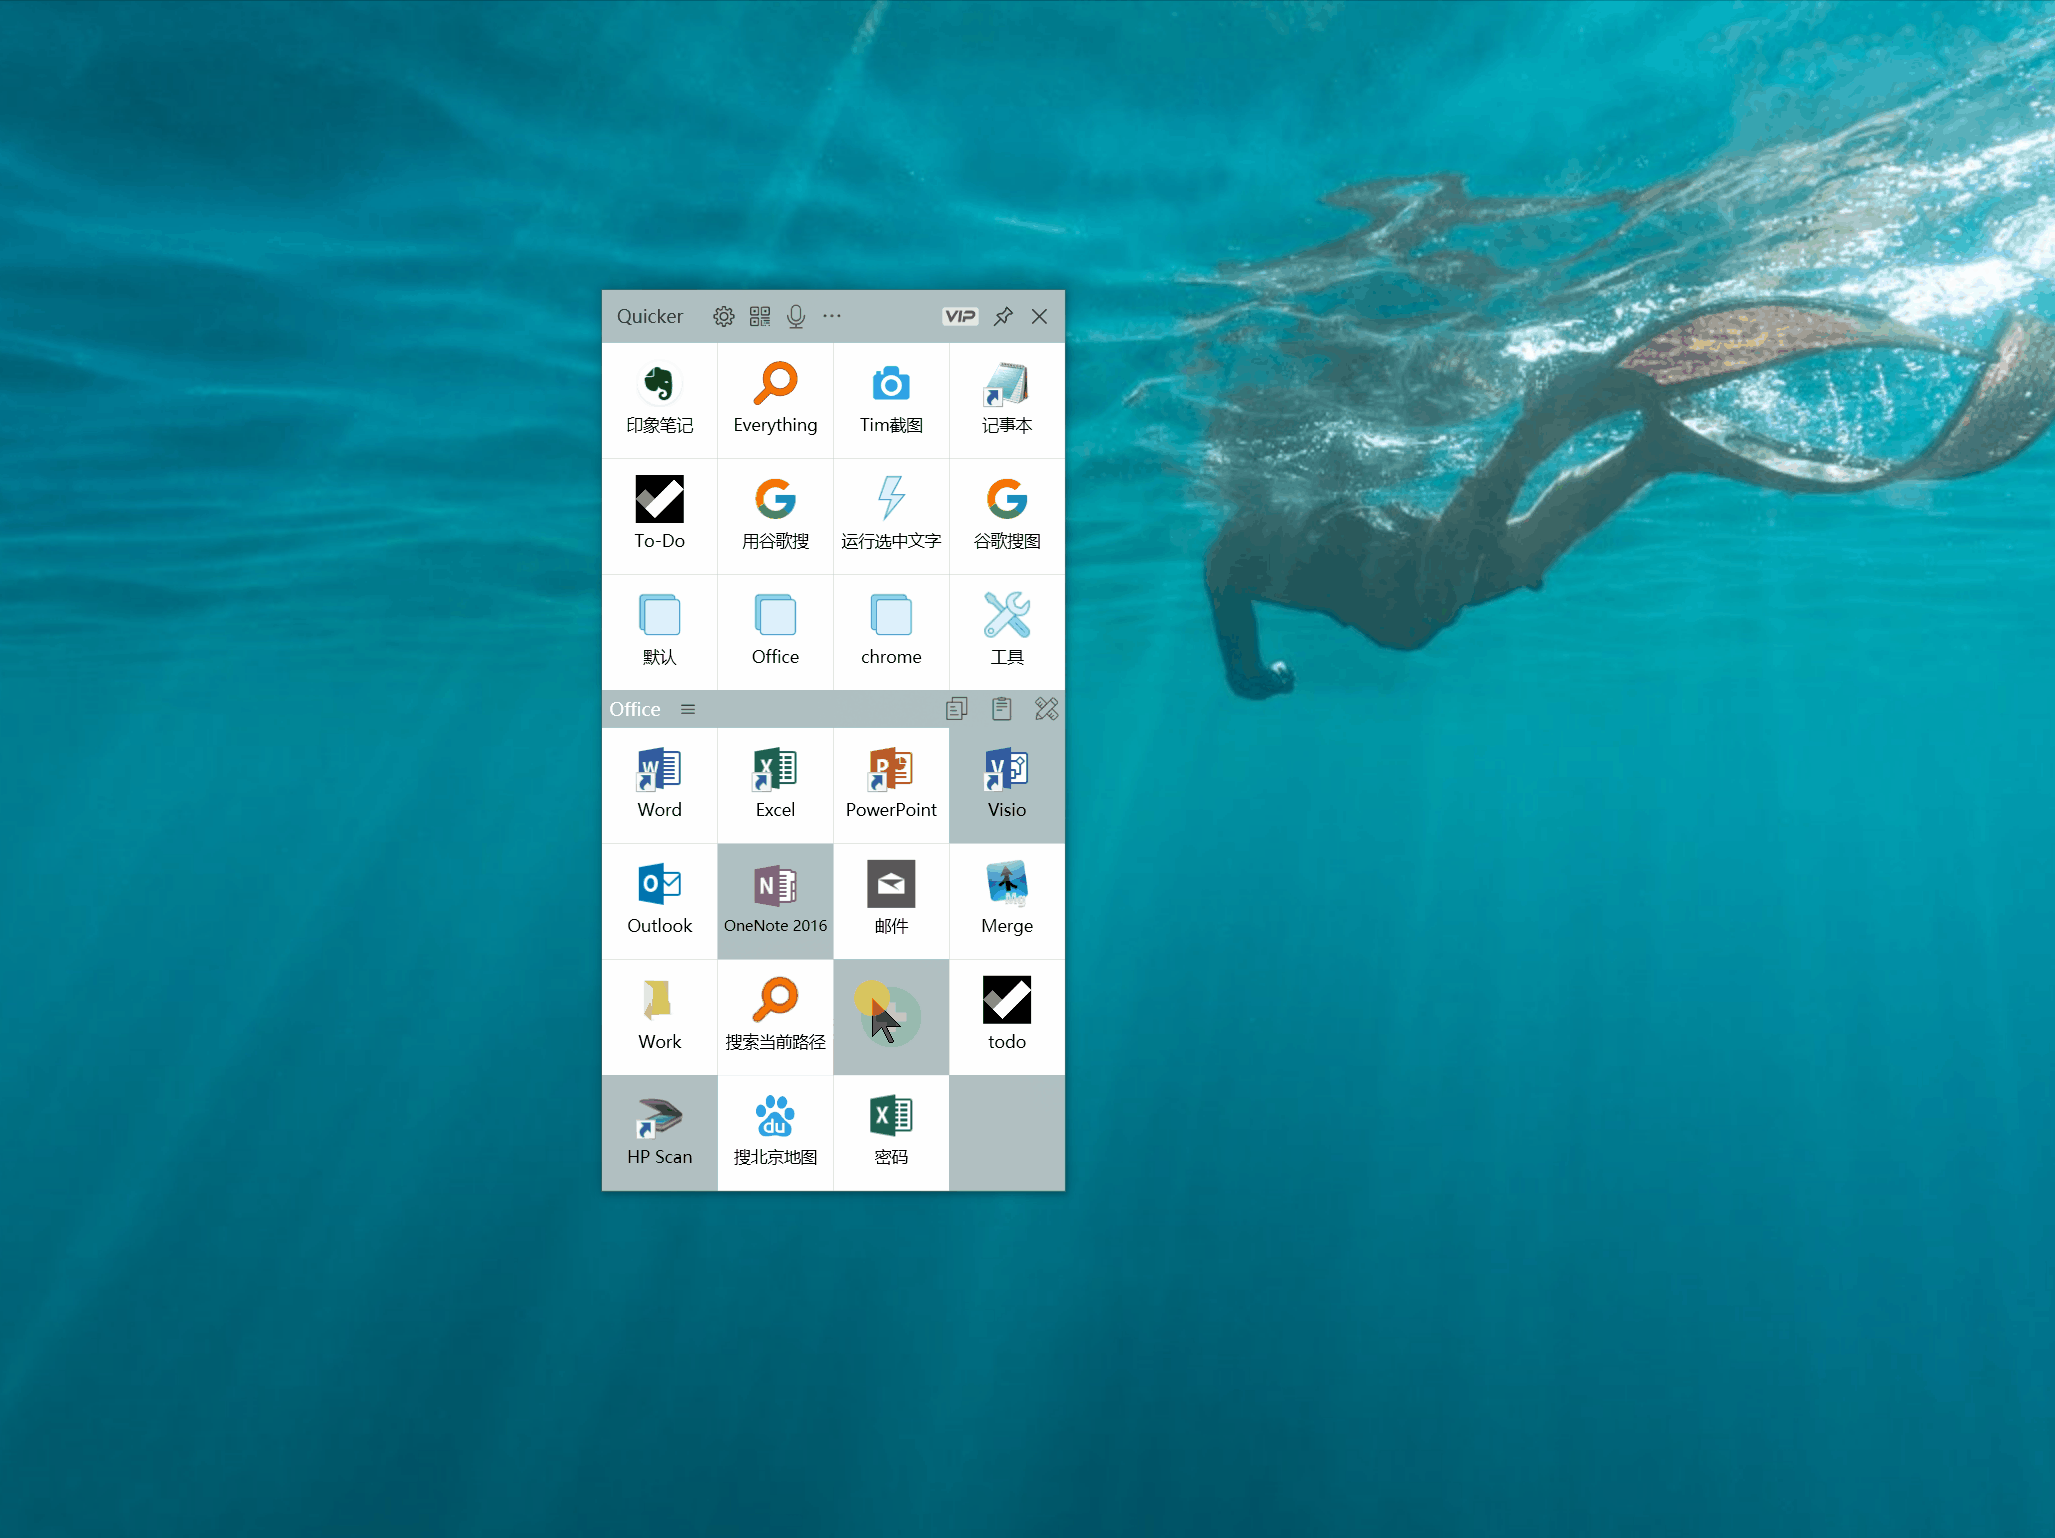The height and width of the screenshot is (1538, 2055).
Task: Start Tim截图 screenshot action
Action: pos(891,401)
